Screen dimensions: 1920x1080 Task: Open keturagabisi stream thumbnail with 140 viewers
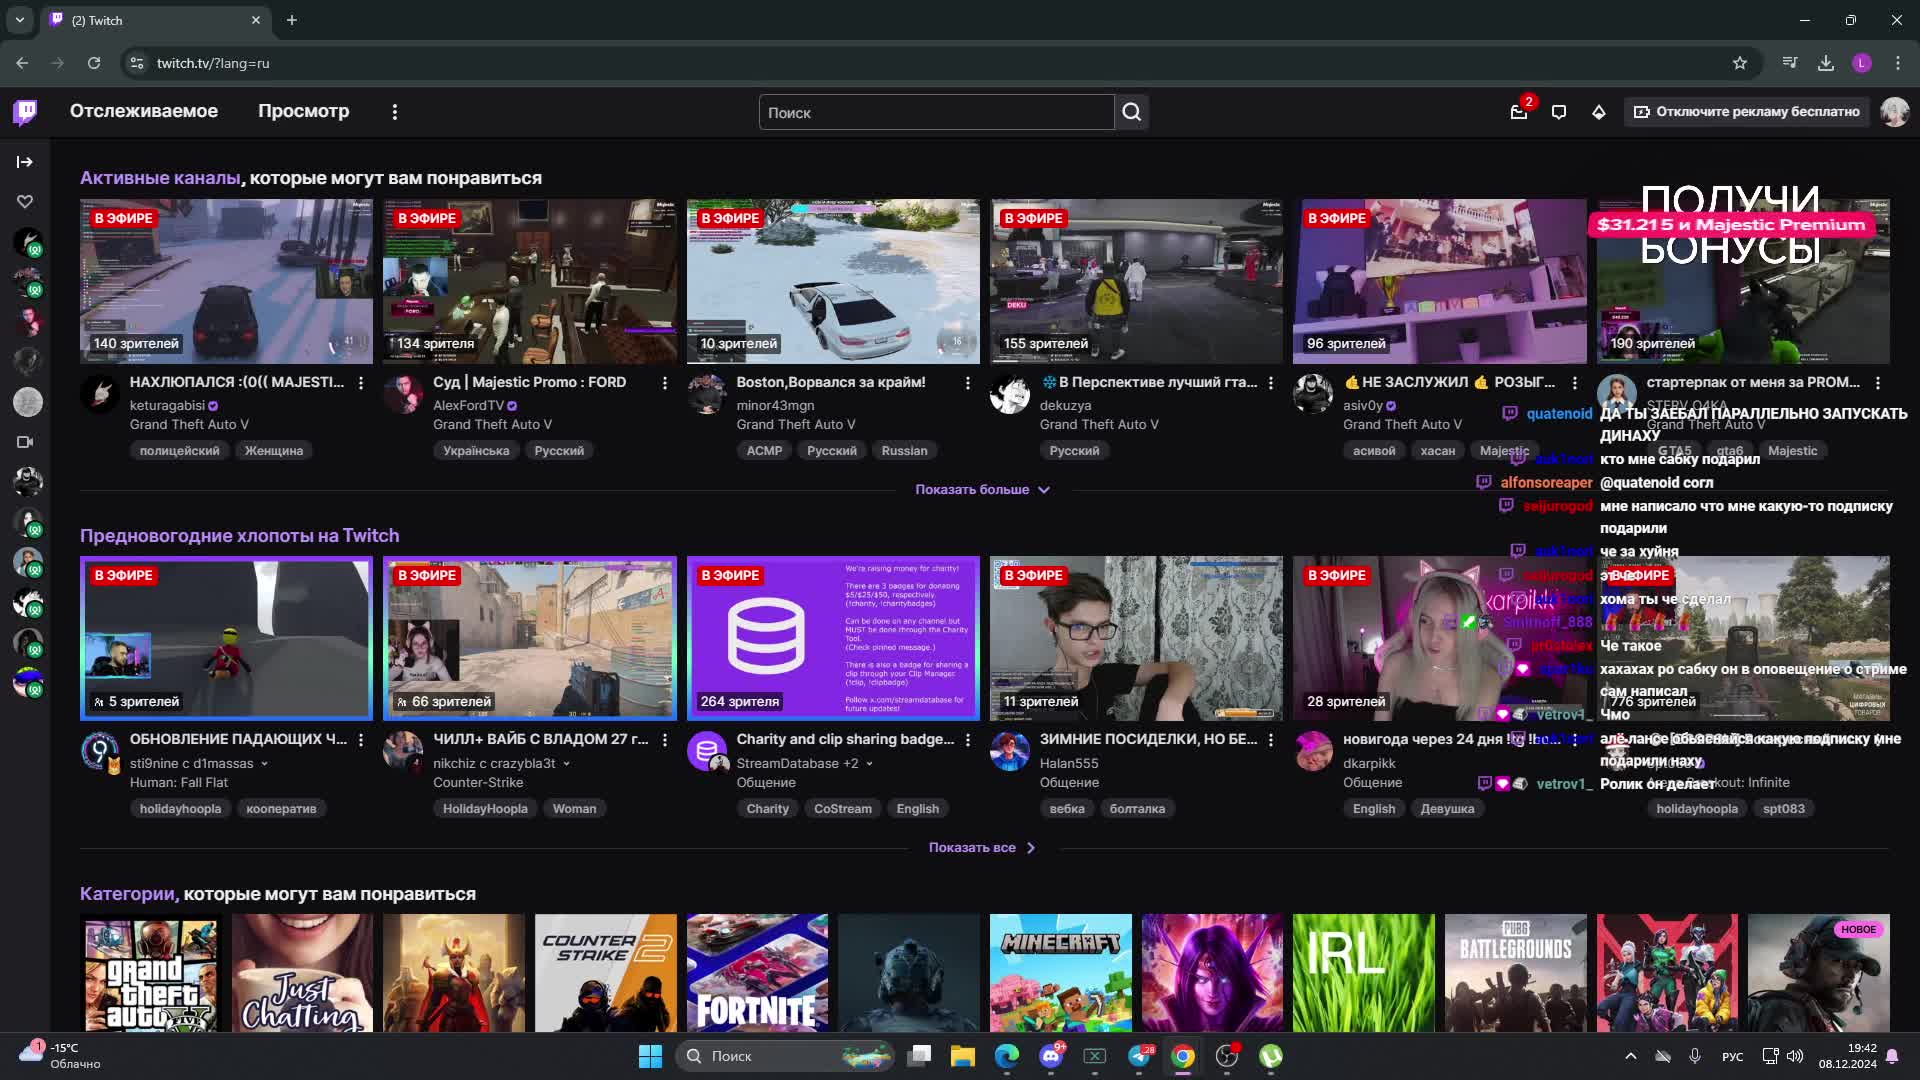[226, 281]
